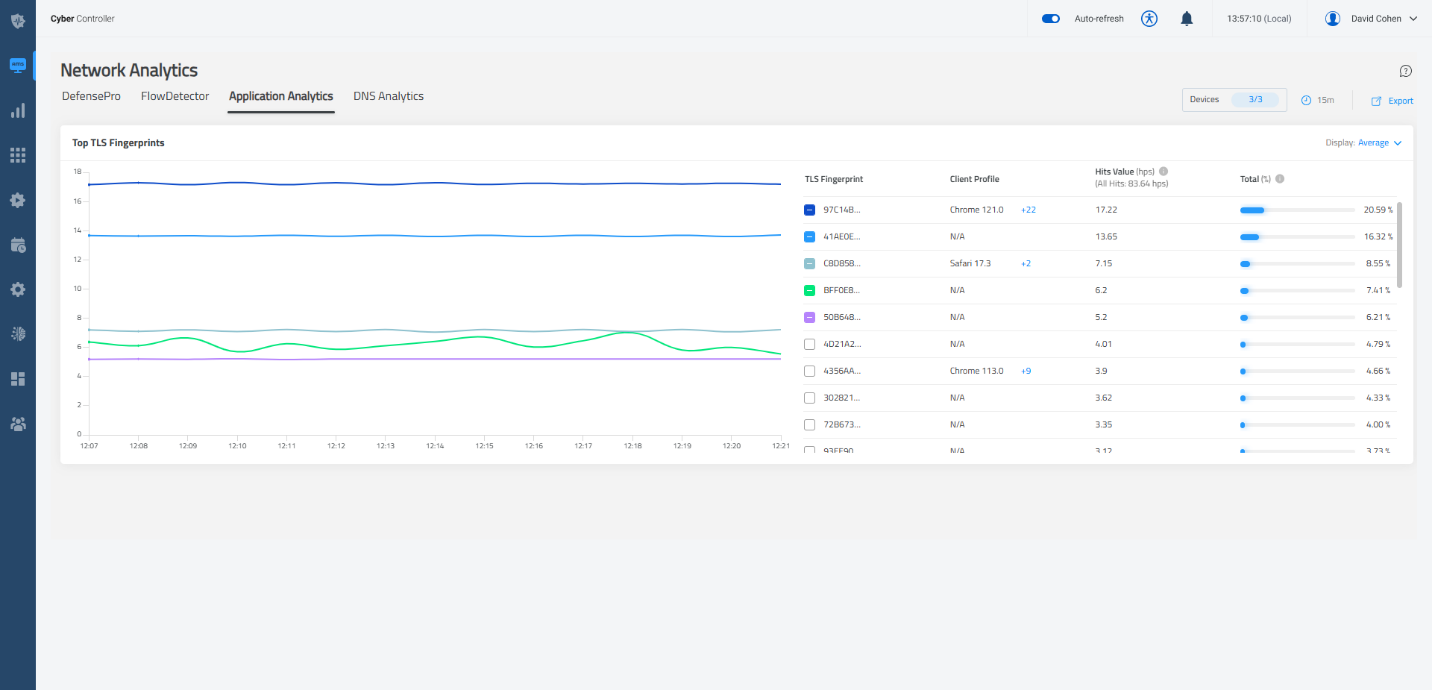Screen dimensions: 1432x690
Task: Open the Display Average dropdown
Action: pyautogui.click(x=1378, y=143)
